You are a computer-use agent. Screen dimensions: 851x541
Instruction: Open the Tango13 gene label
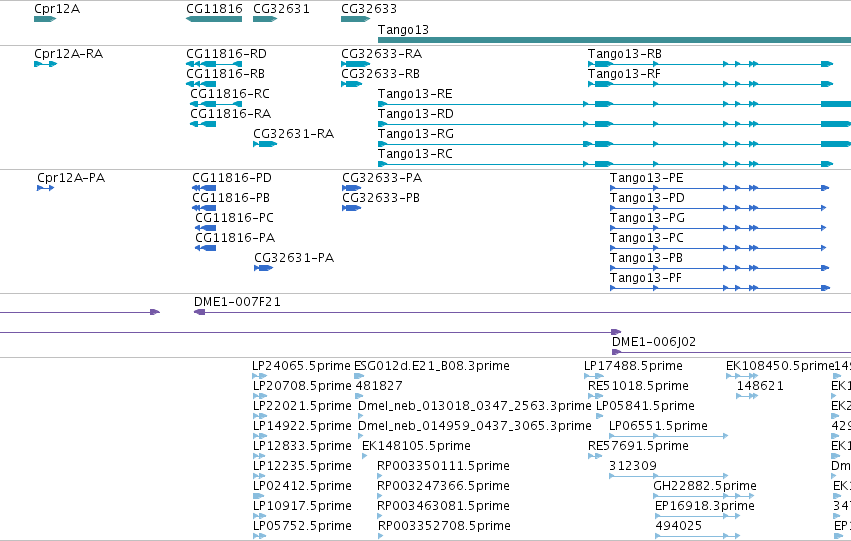tap(403, 30)
